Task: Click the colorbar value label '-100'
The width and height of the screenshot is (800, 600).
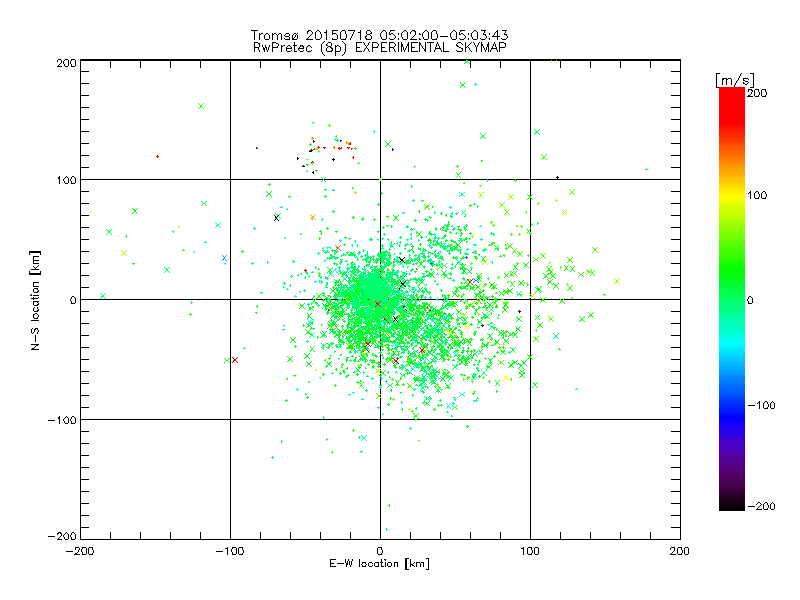Action: click(x=761, y=405)
